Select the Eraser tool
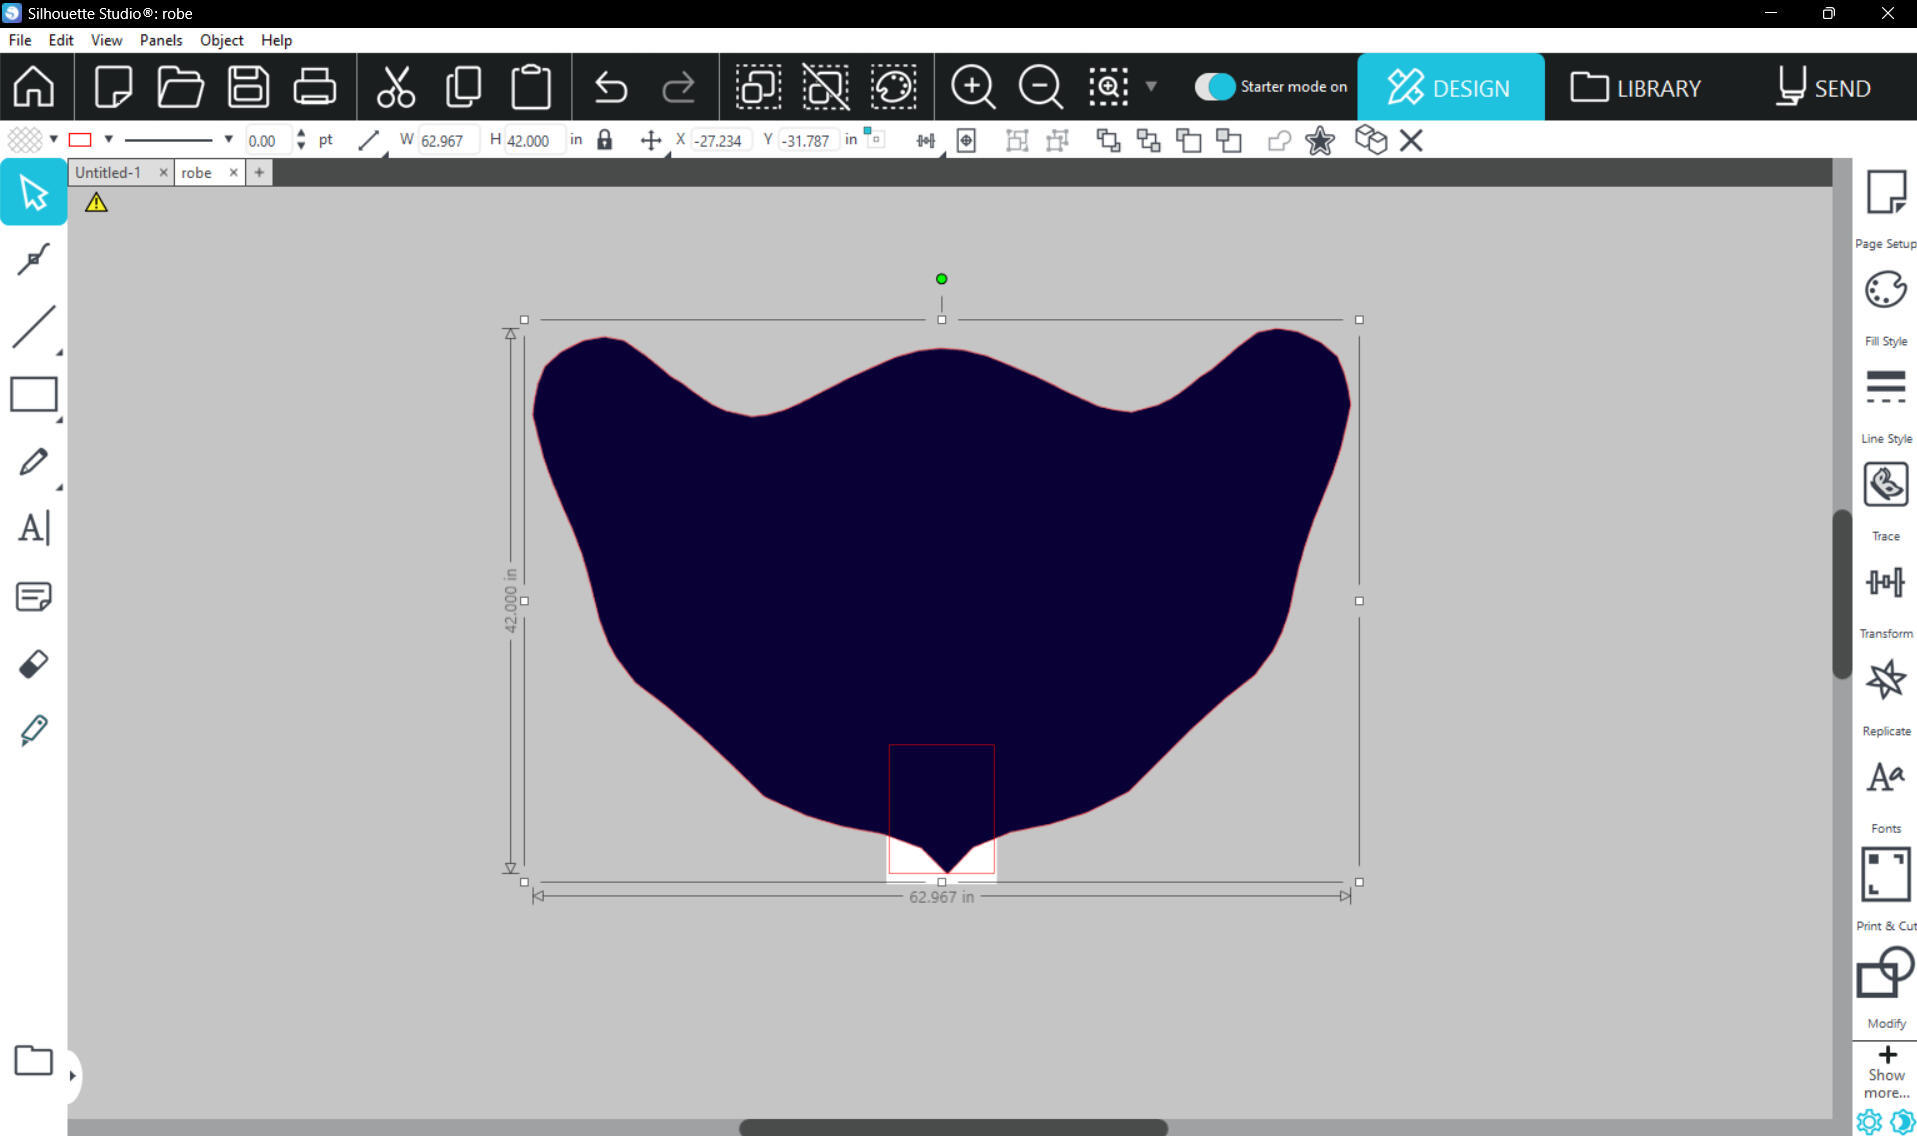1917x1136 pixels. click(33, 664)
